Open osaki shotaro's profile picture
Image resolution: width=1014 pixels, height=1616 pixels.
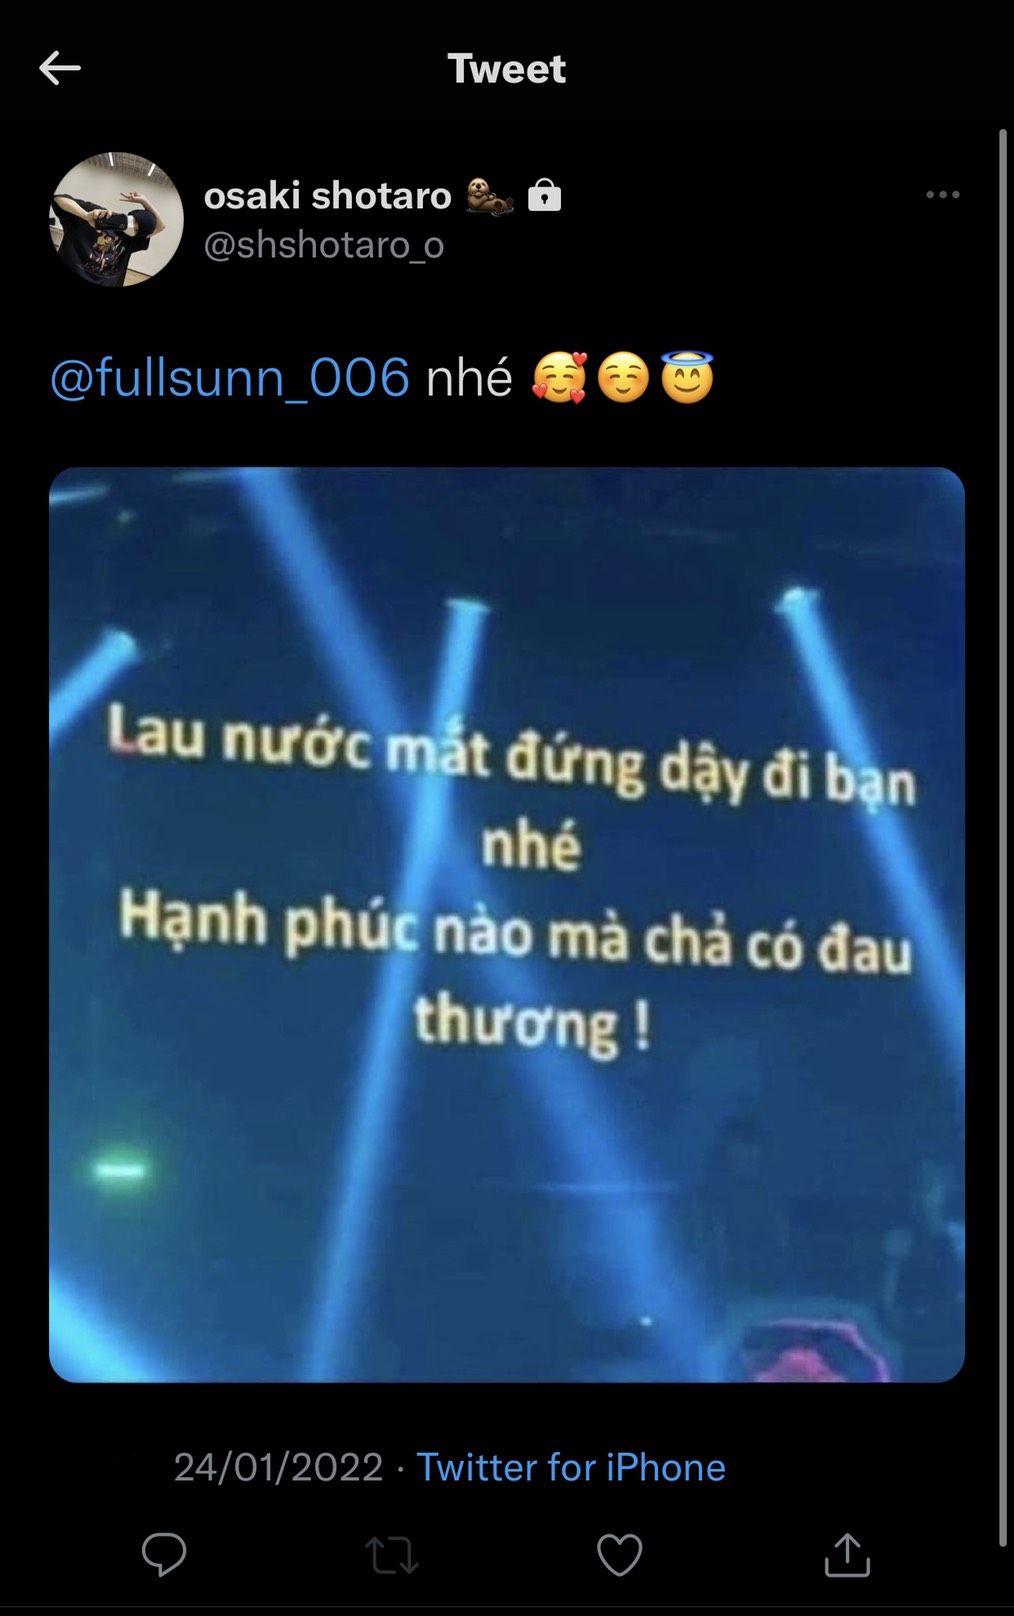(x=117, y=219)
